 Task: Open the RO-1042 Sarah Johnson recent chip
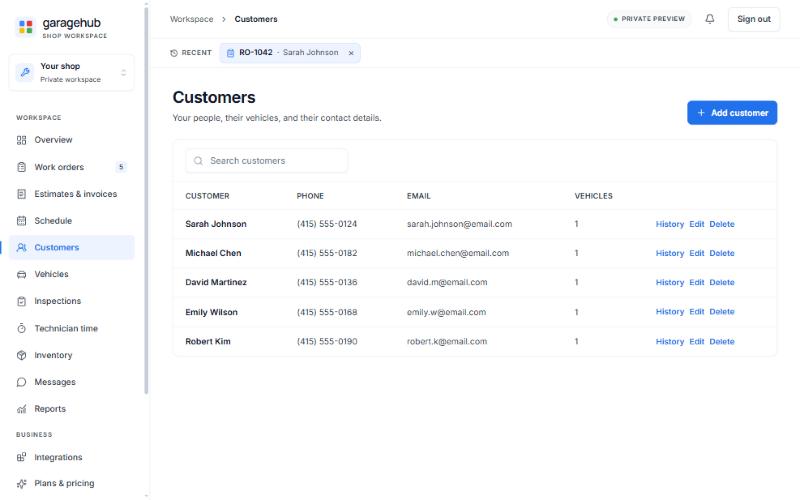[290, 53]
